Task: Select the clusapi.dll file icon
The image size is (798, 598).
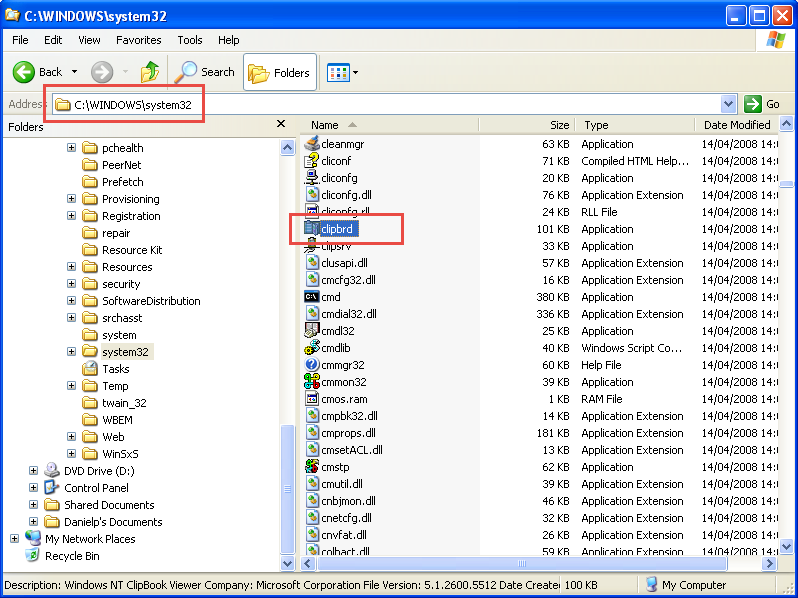Action: 311,263
